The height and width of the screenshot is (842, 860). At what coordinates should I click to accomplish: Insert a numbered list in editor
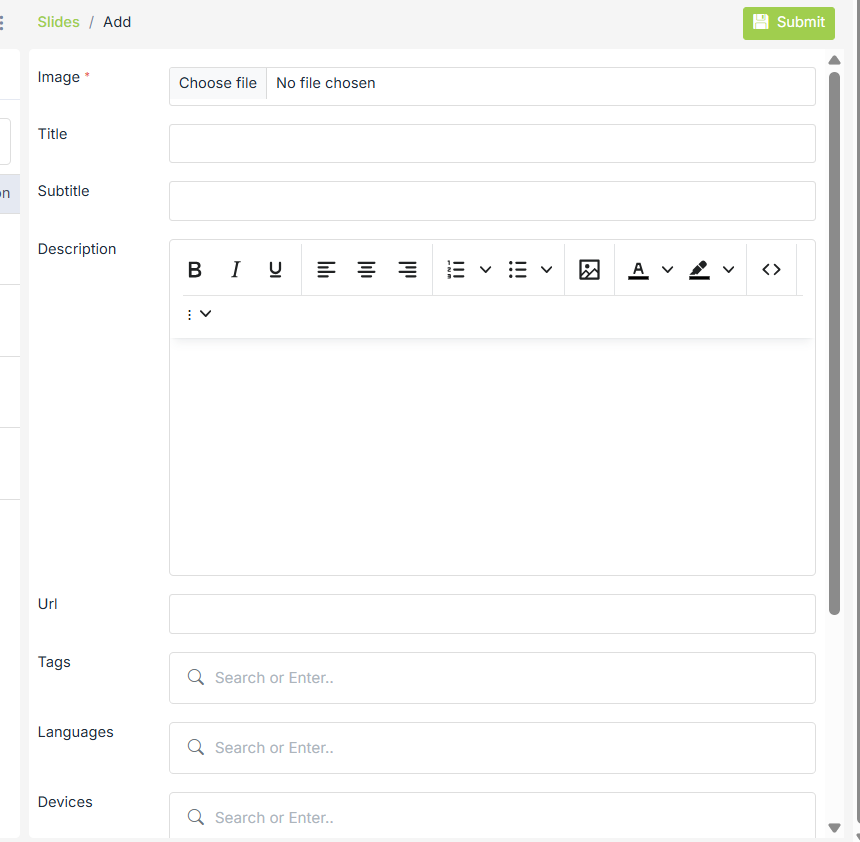(456, 269)
